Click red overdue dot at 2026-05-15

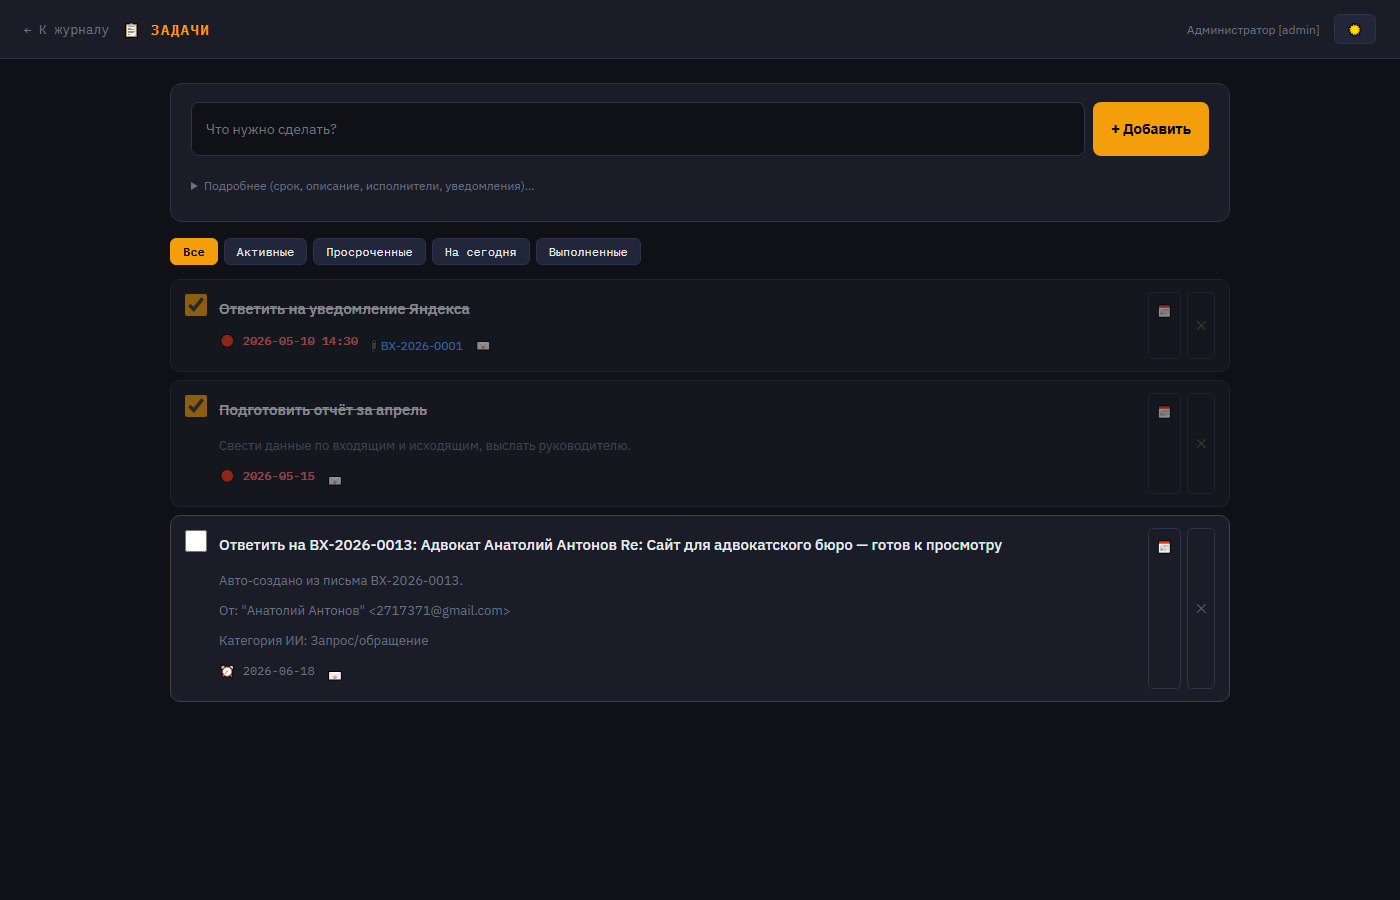[x=227, y=476]
